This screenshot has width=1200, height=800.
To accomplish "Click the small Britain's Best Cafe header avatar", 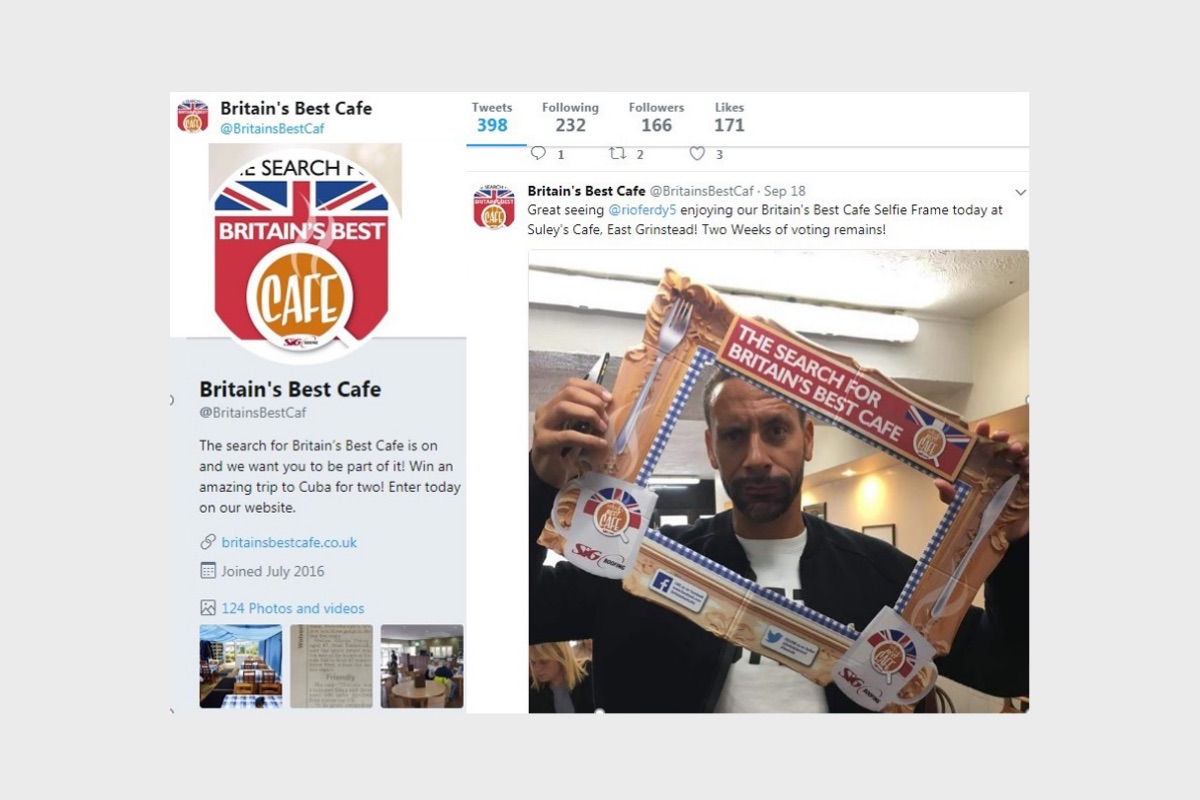I will (193, 116).
